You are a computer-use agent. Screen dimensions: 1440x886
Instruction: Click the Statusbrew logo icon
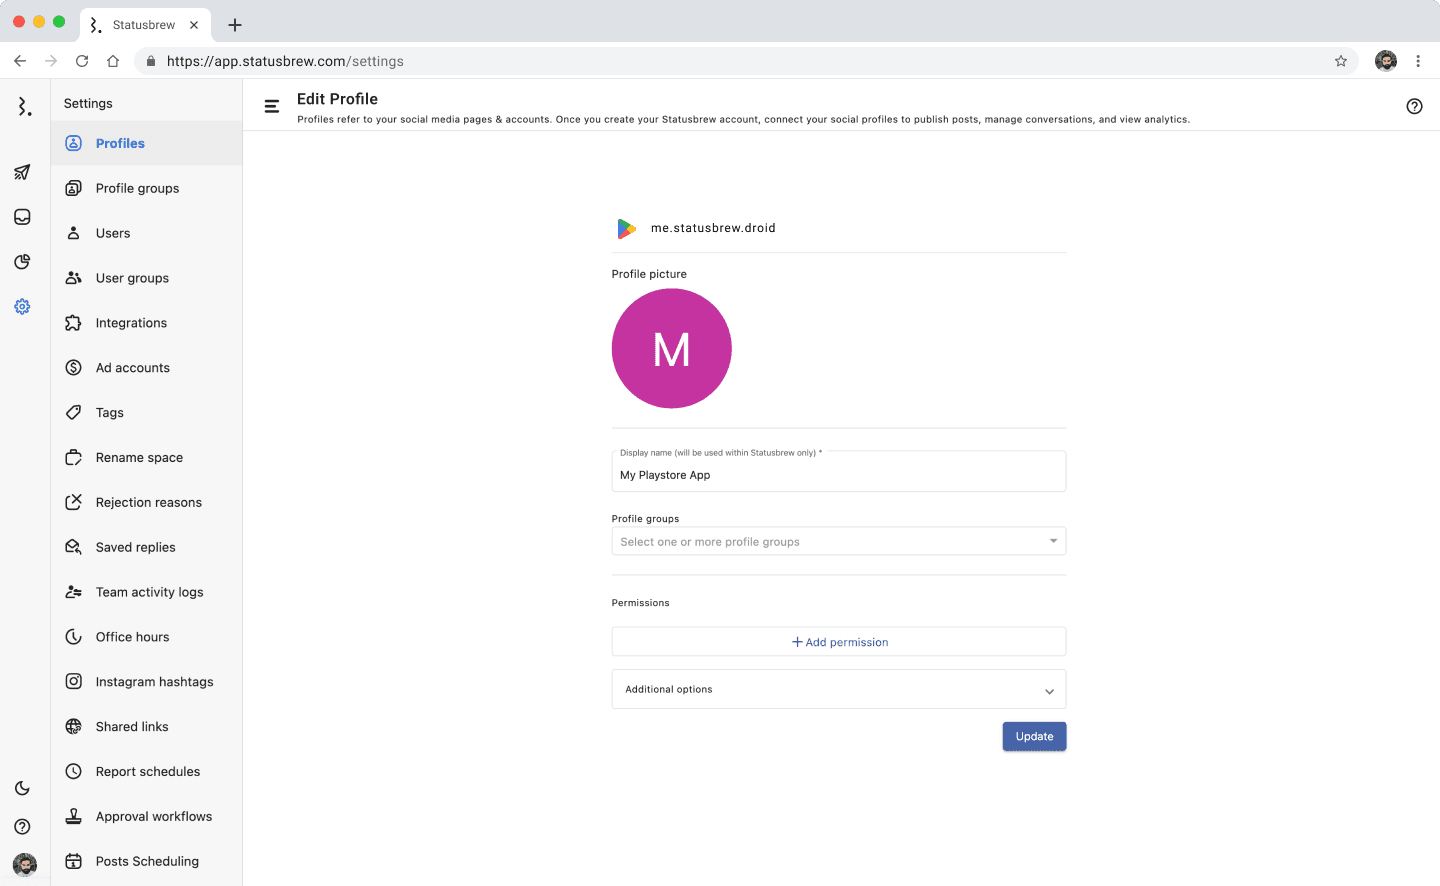24,106
